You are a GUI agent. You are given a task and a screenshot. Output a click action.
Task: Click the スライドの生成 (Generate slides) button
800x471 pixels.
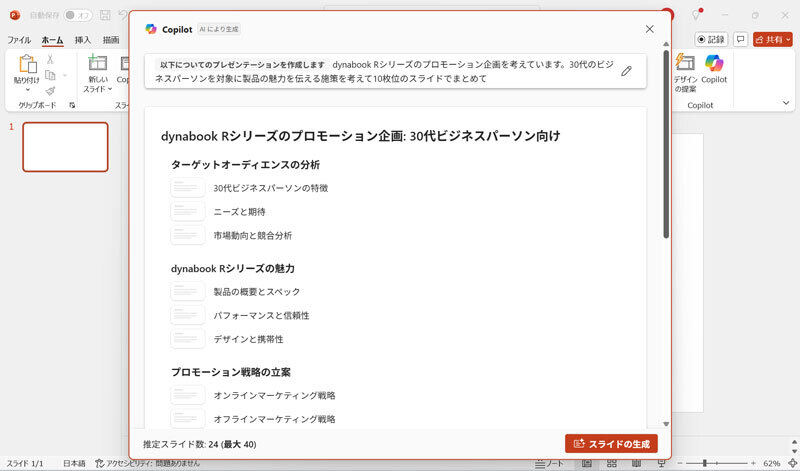click(611, 443)
